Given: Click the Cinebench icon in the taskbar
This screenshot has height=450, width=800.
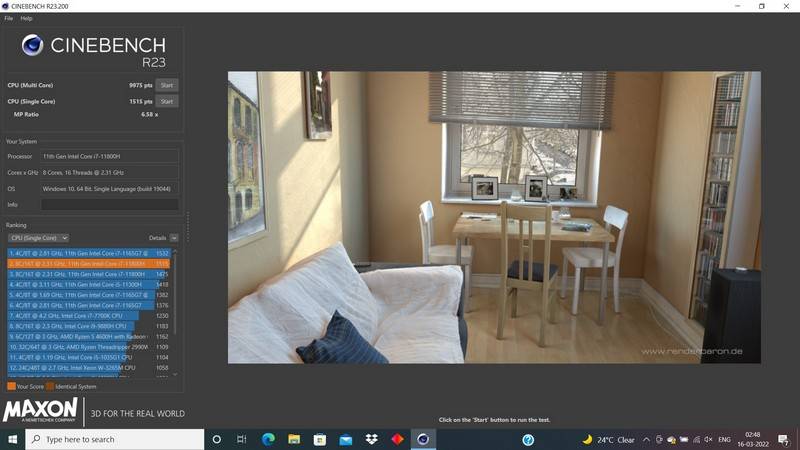Looking at the screenshot, I should [x=423, y=439].
